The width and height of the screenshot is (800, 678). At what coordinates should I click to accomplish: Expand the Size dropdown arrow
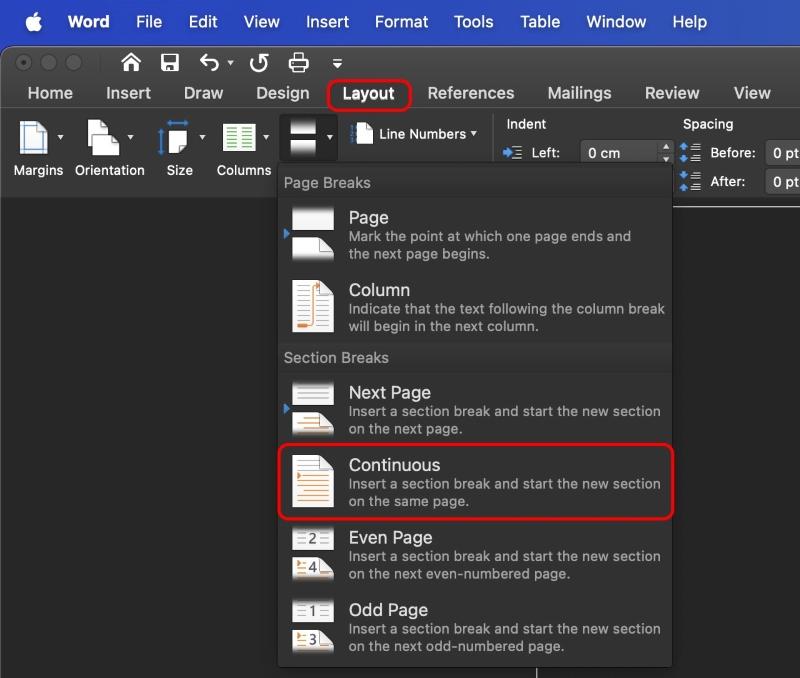202,137
